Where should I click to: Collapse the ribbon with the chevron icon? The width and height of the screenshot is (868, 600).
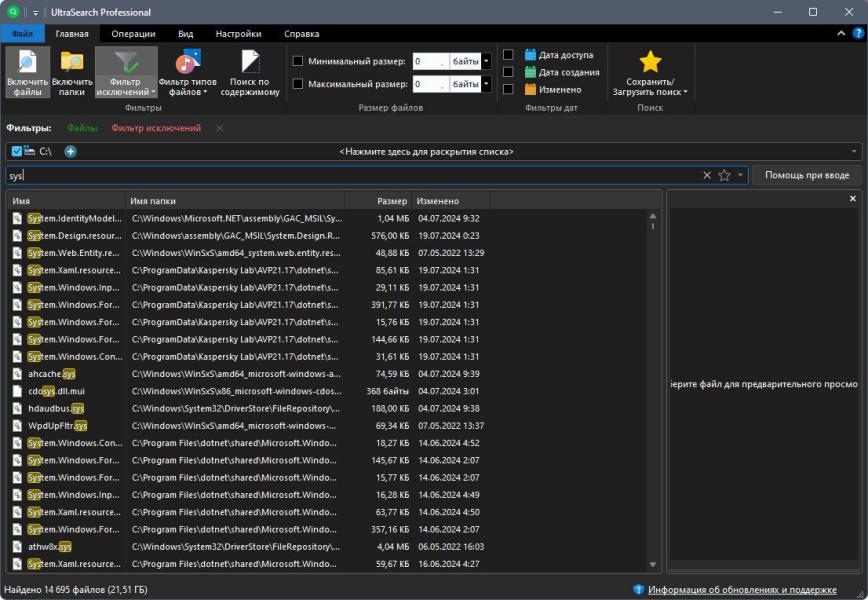tap(841, 33)
